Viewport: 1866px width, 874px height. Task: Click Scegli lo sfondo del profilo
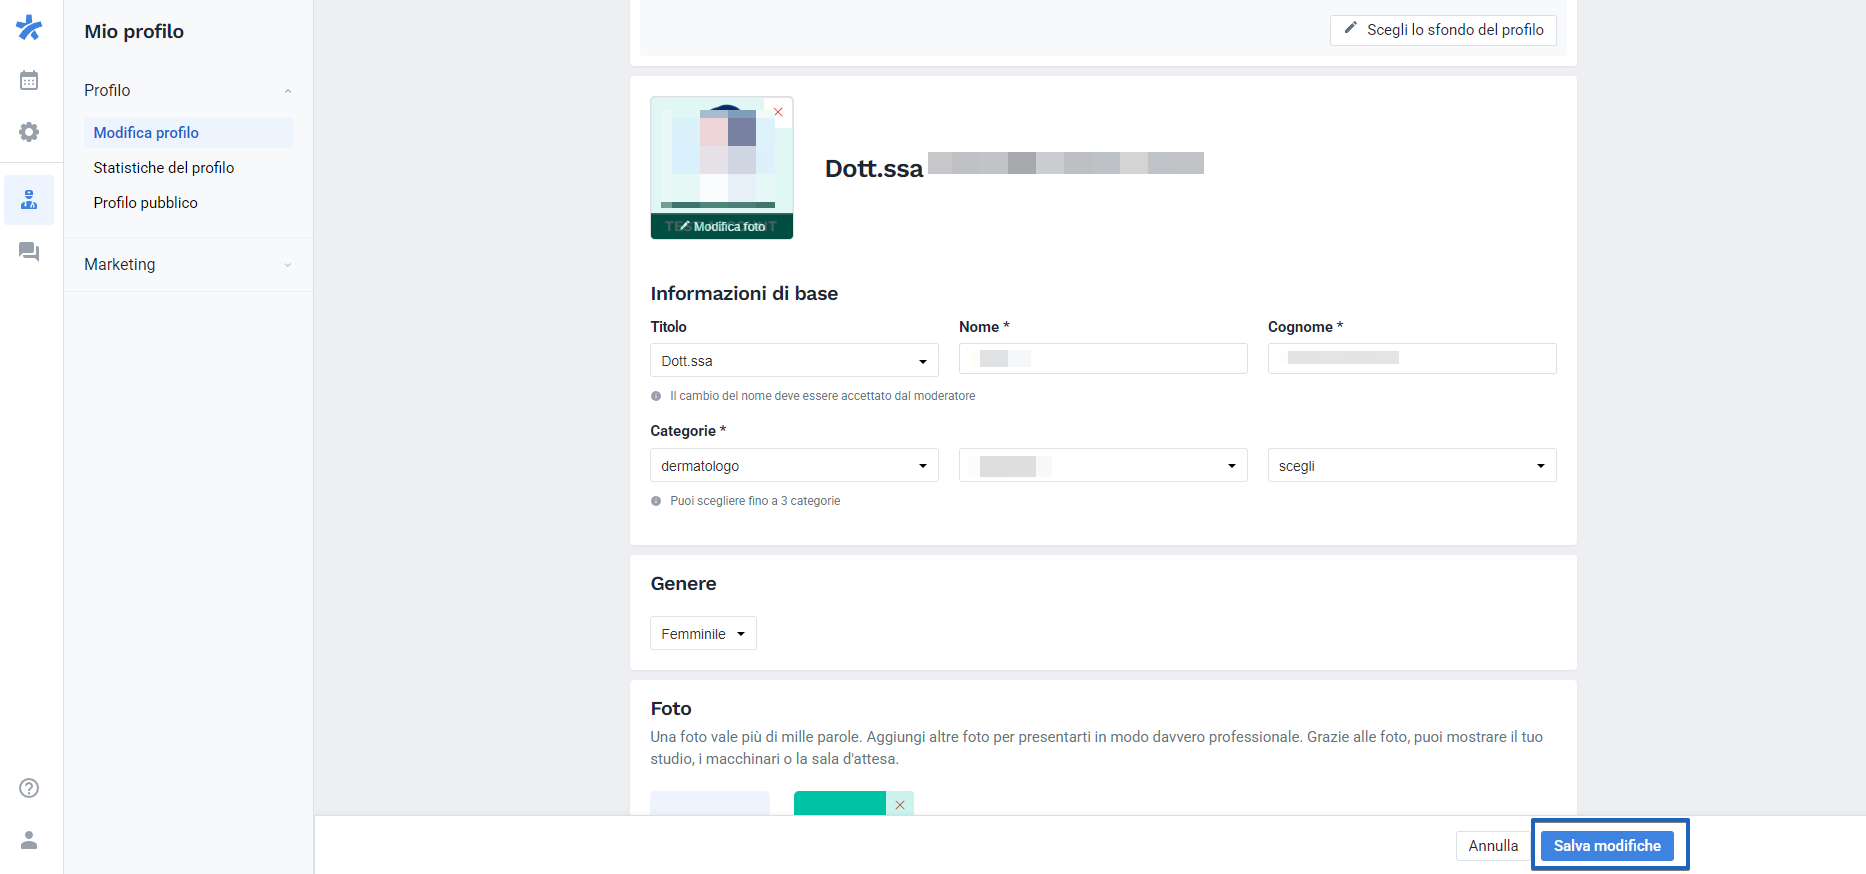click(1443, 30)
